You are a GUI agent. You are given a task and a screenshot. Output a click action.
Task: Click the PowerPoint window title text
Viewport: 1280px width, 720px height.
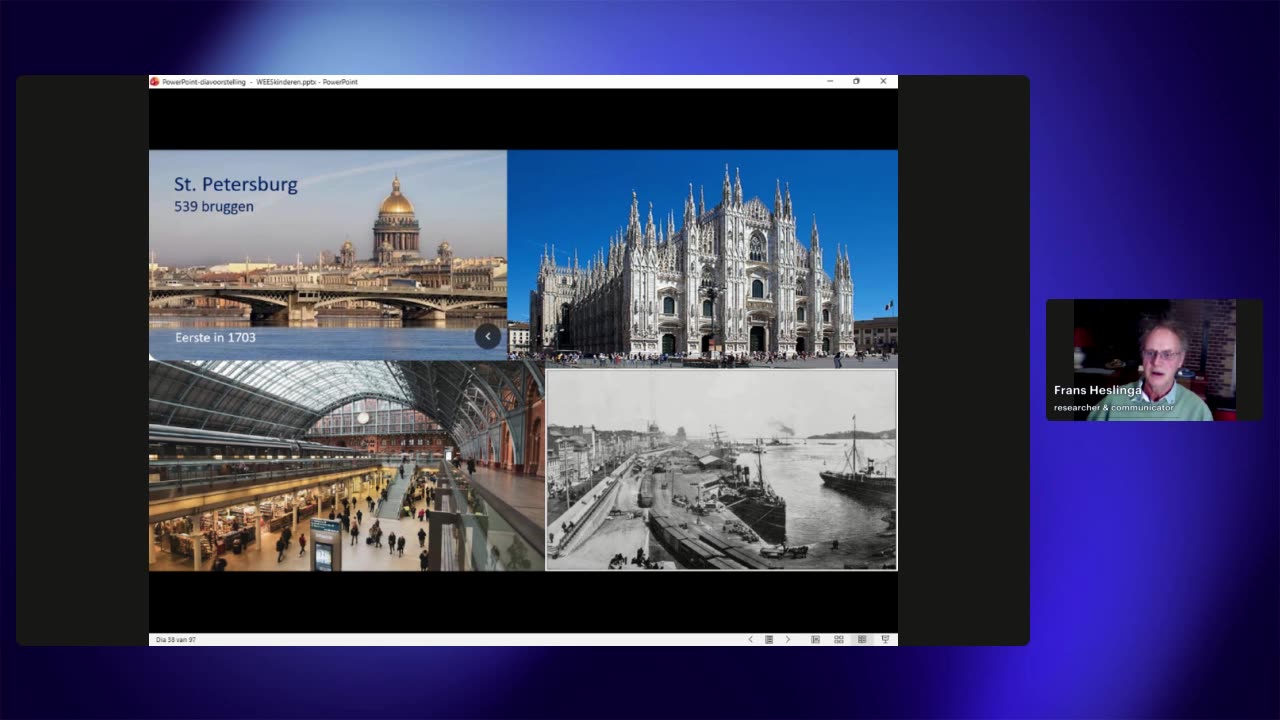point(260,82)
